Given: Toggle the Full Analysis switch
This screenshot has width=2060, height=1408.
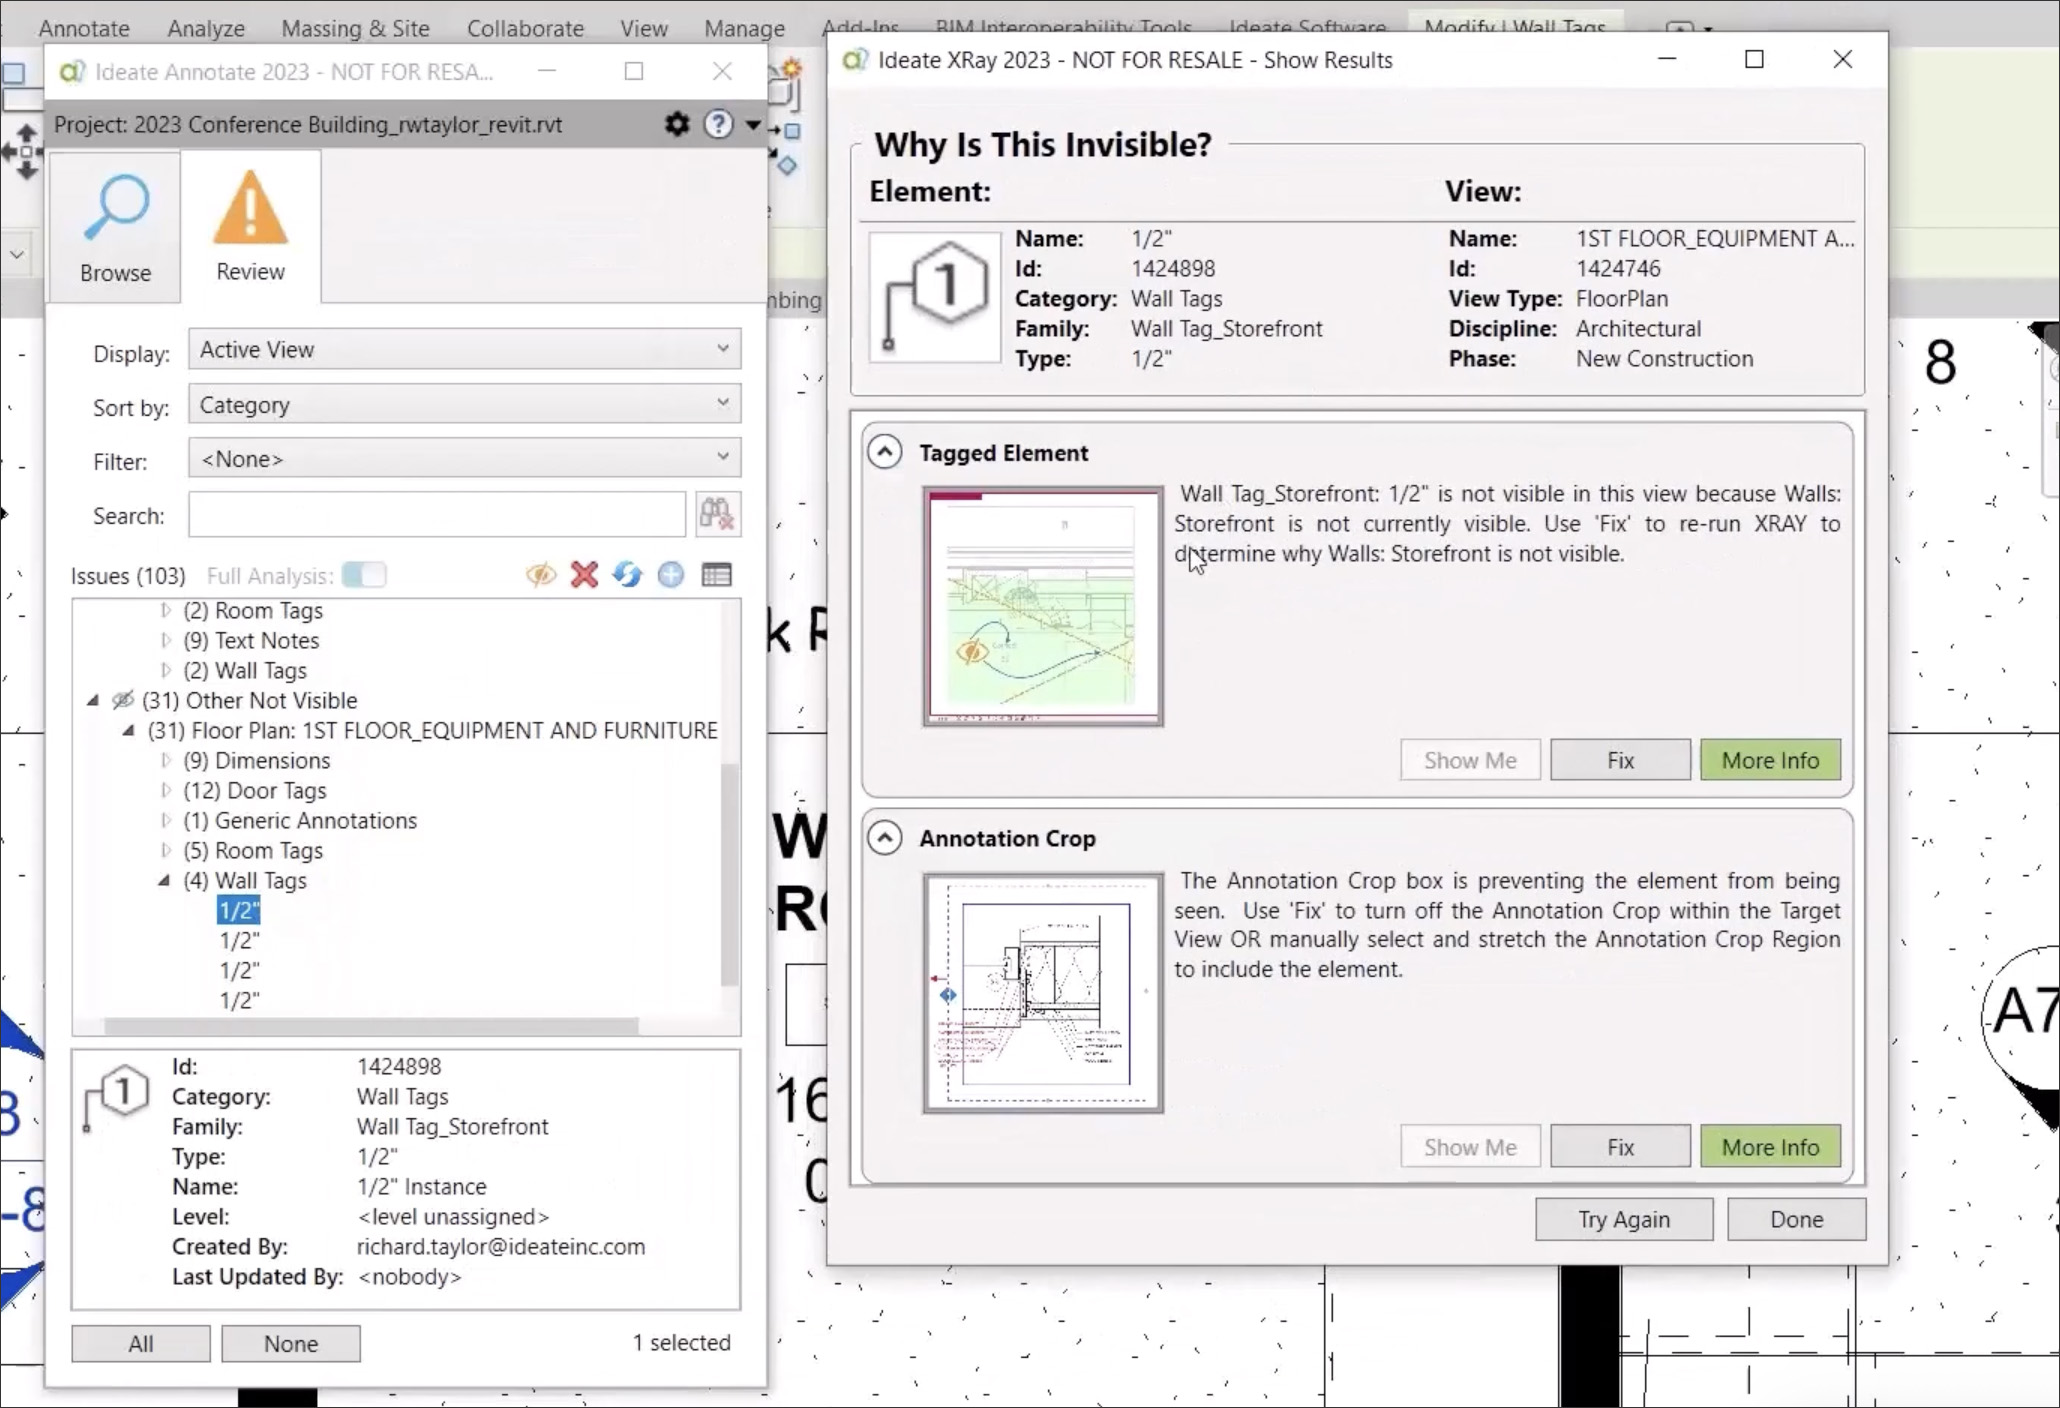Looking at the screenshot, I should click(x=363, y=575).
